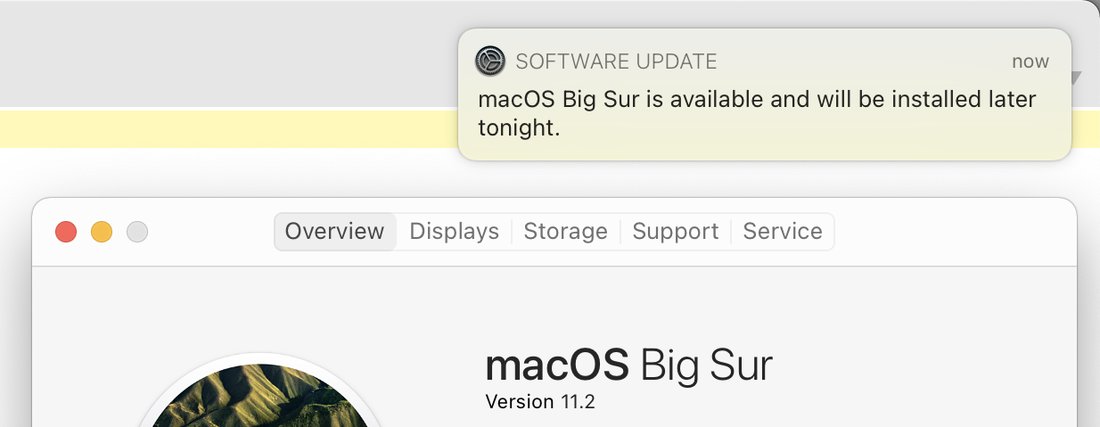Open the notification message about installing tonight
Image resolution: width=1100 pixels, height=427 pixels.
(x=756, y=113)
